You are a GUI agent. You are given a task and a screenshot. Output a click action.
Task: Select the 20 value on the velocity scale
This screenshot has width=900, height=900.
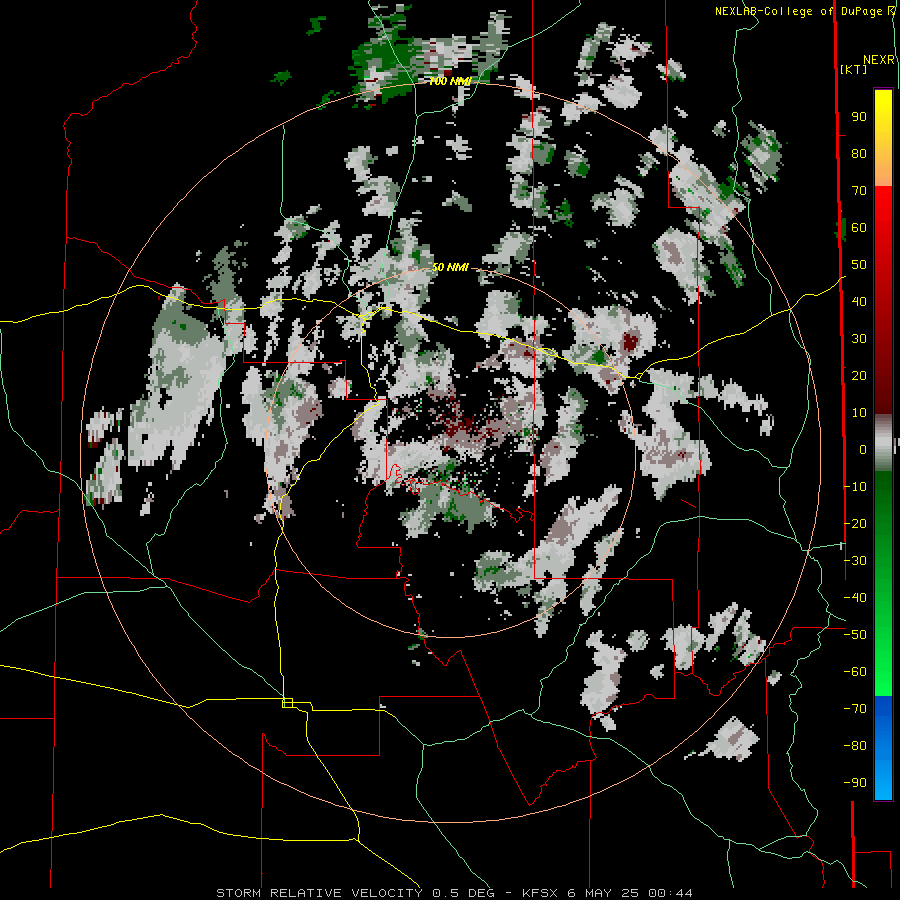click(x=859, y=376)
